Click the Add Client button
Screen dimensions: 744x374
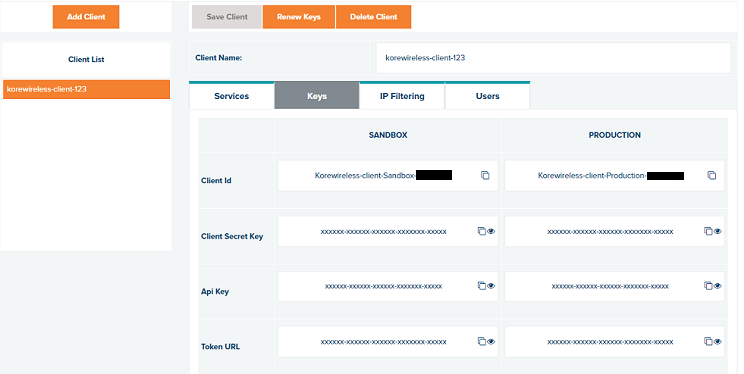[86, 17]
